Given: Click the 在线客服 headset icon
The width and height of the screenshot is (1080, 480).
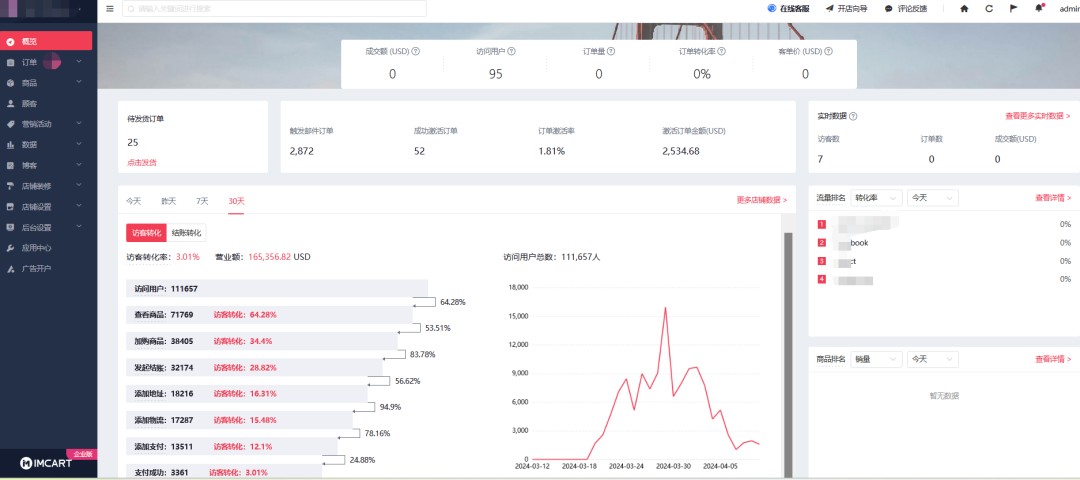Looking at the screenshot, I should (x=771, y=8).
